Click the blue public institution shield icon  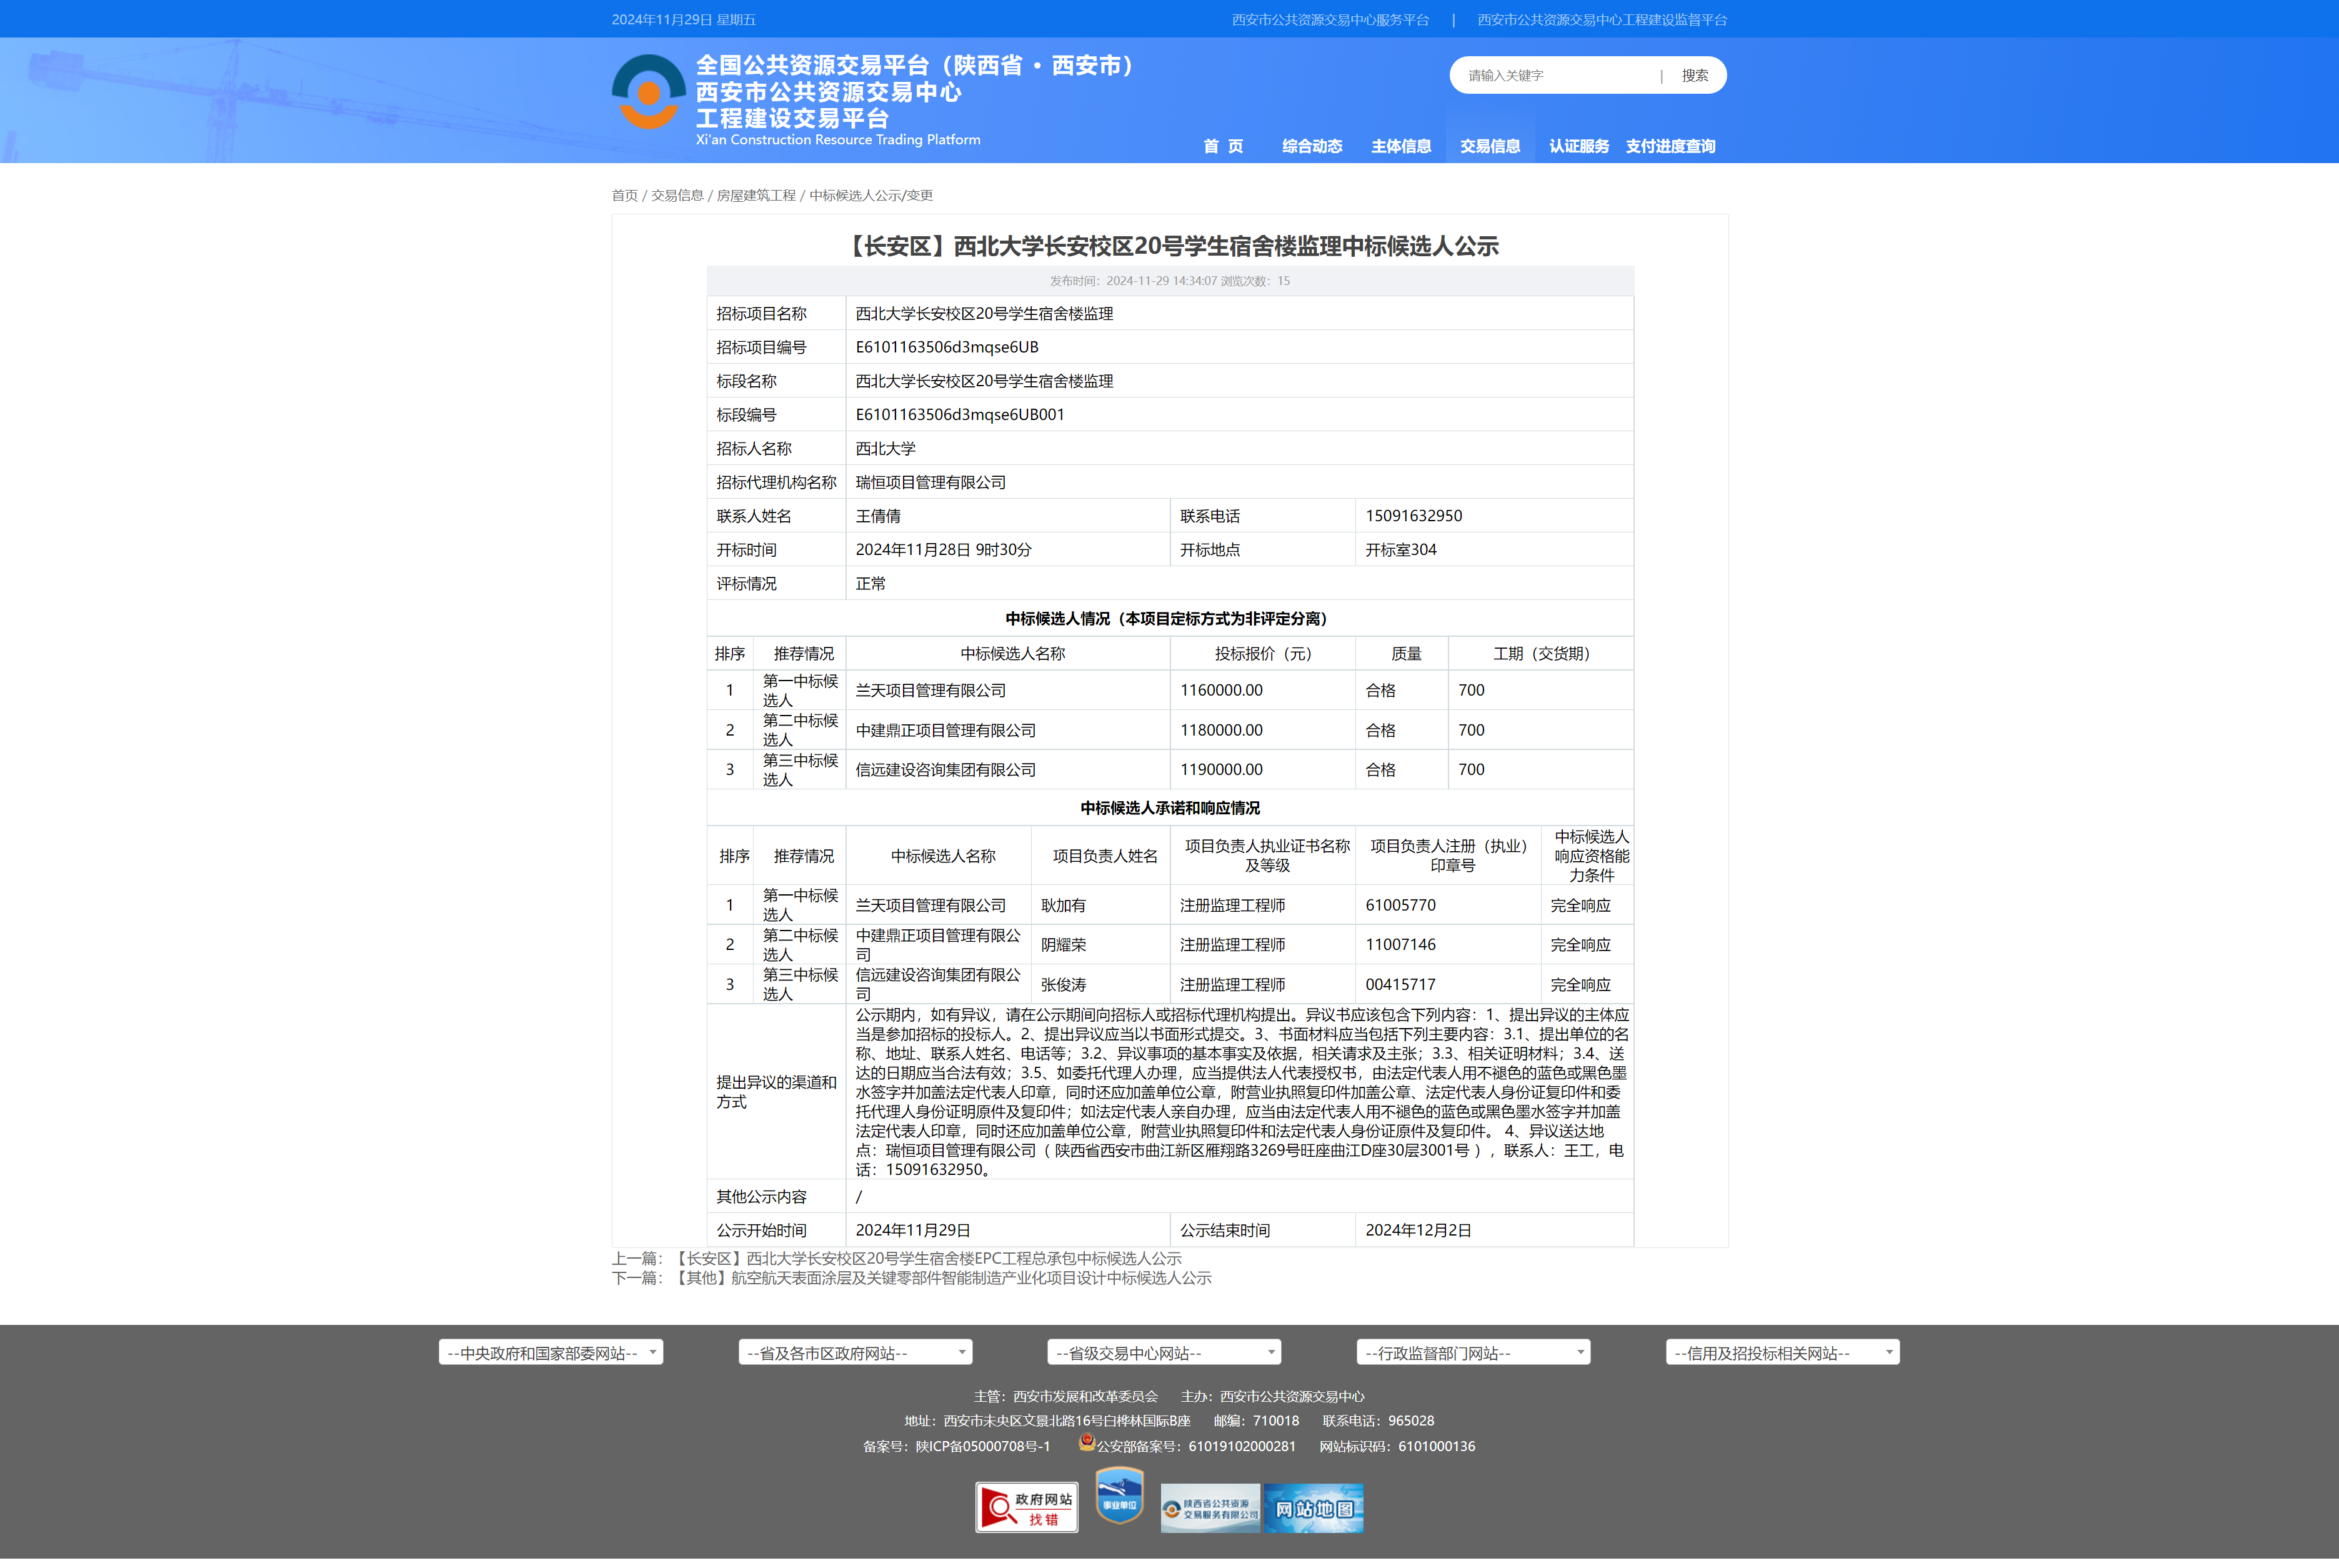click(x=1119, y=1496)
